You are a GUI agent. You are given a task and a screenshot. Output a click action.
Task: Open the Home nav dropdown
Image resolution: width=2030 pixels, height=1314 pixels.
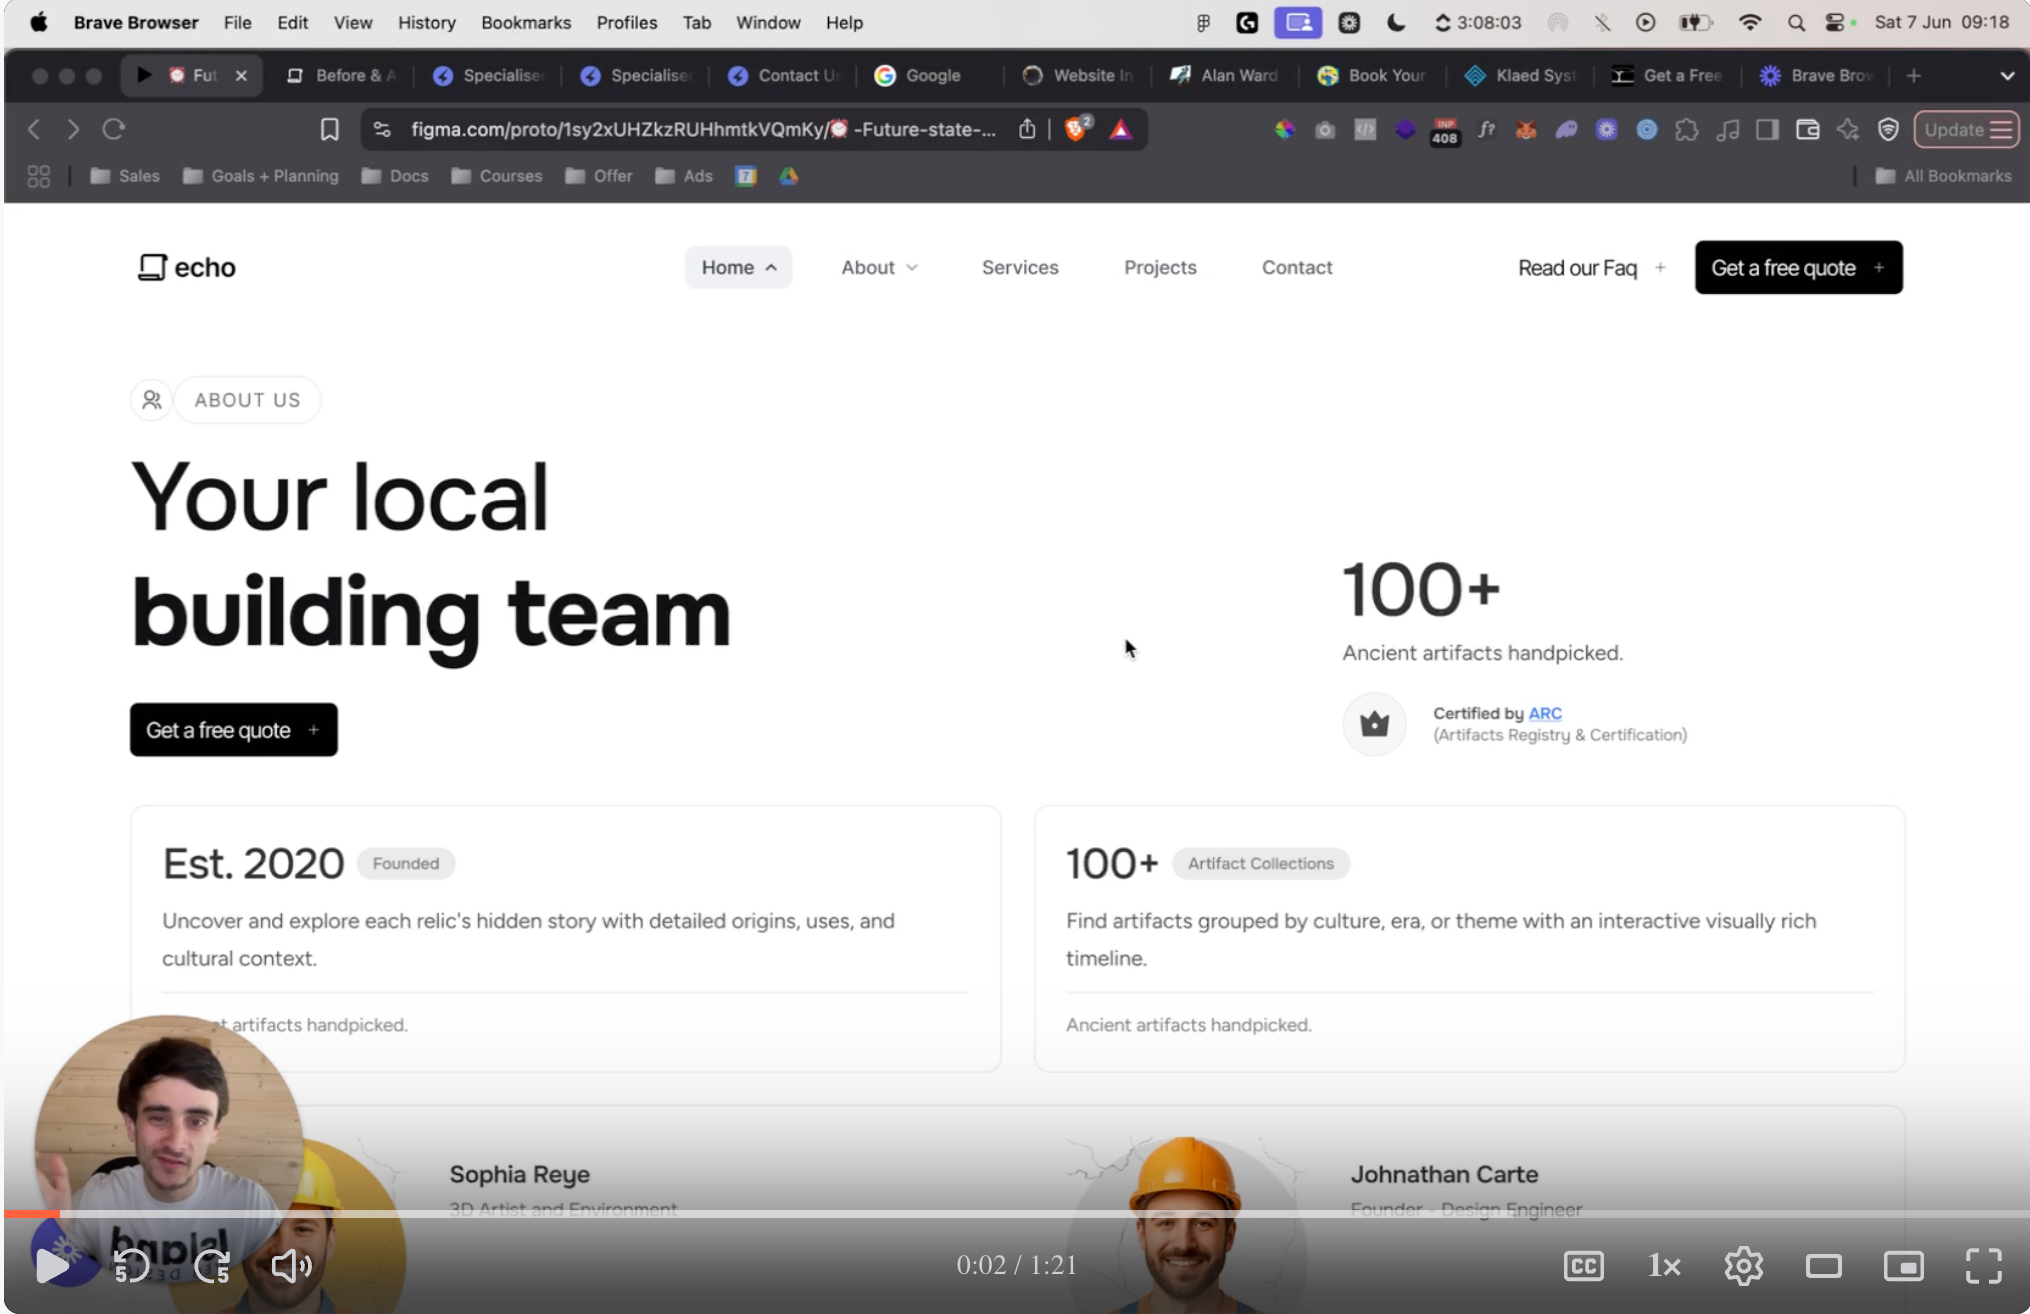(739, 267)
